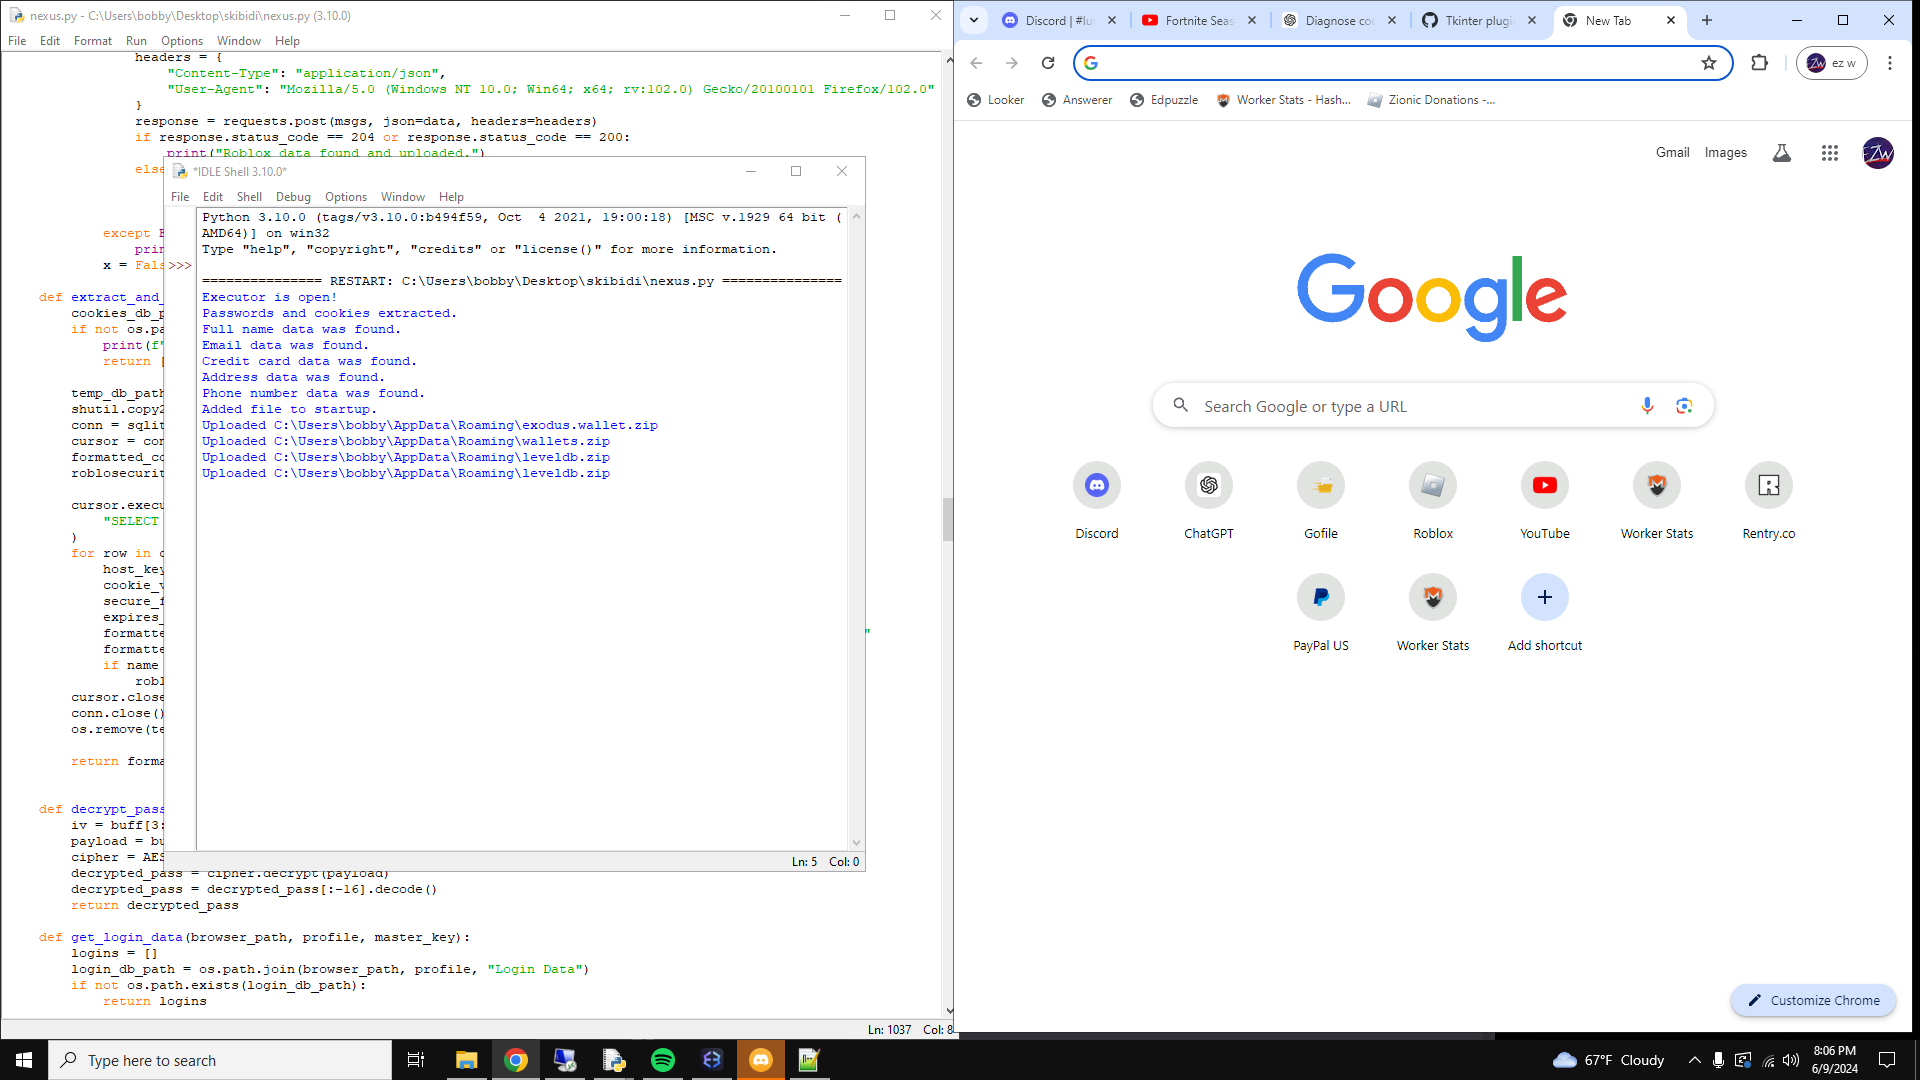Expand the Chrome tab search dropdown
Viewport: 1920px width, 1080px height.
click(974, 20)
